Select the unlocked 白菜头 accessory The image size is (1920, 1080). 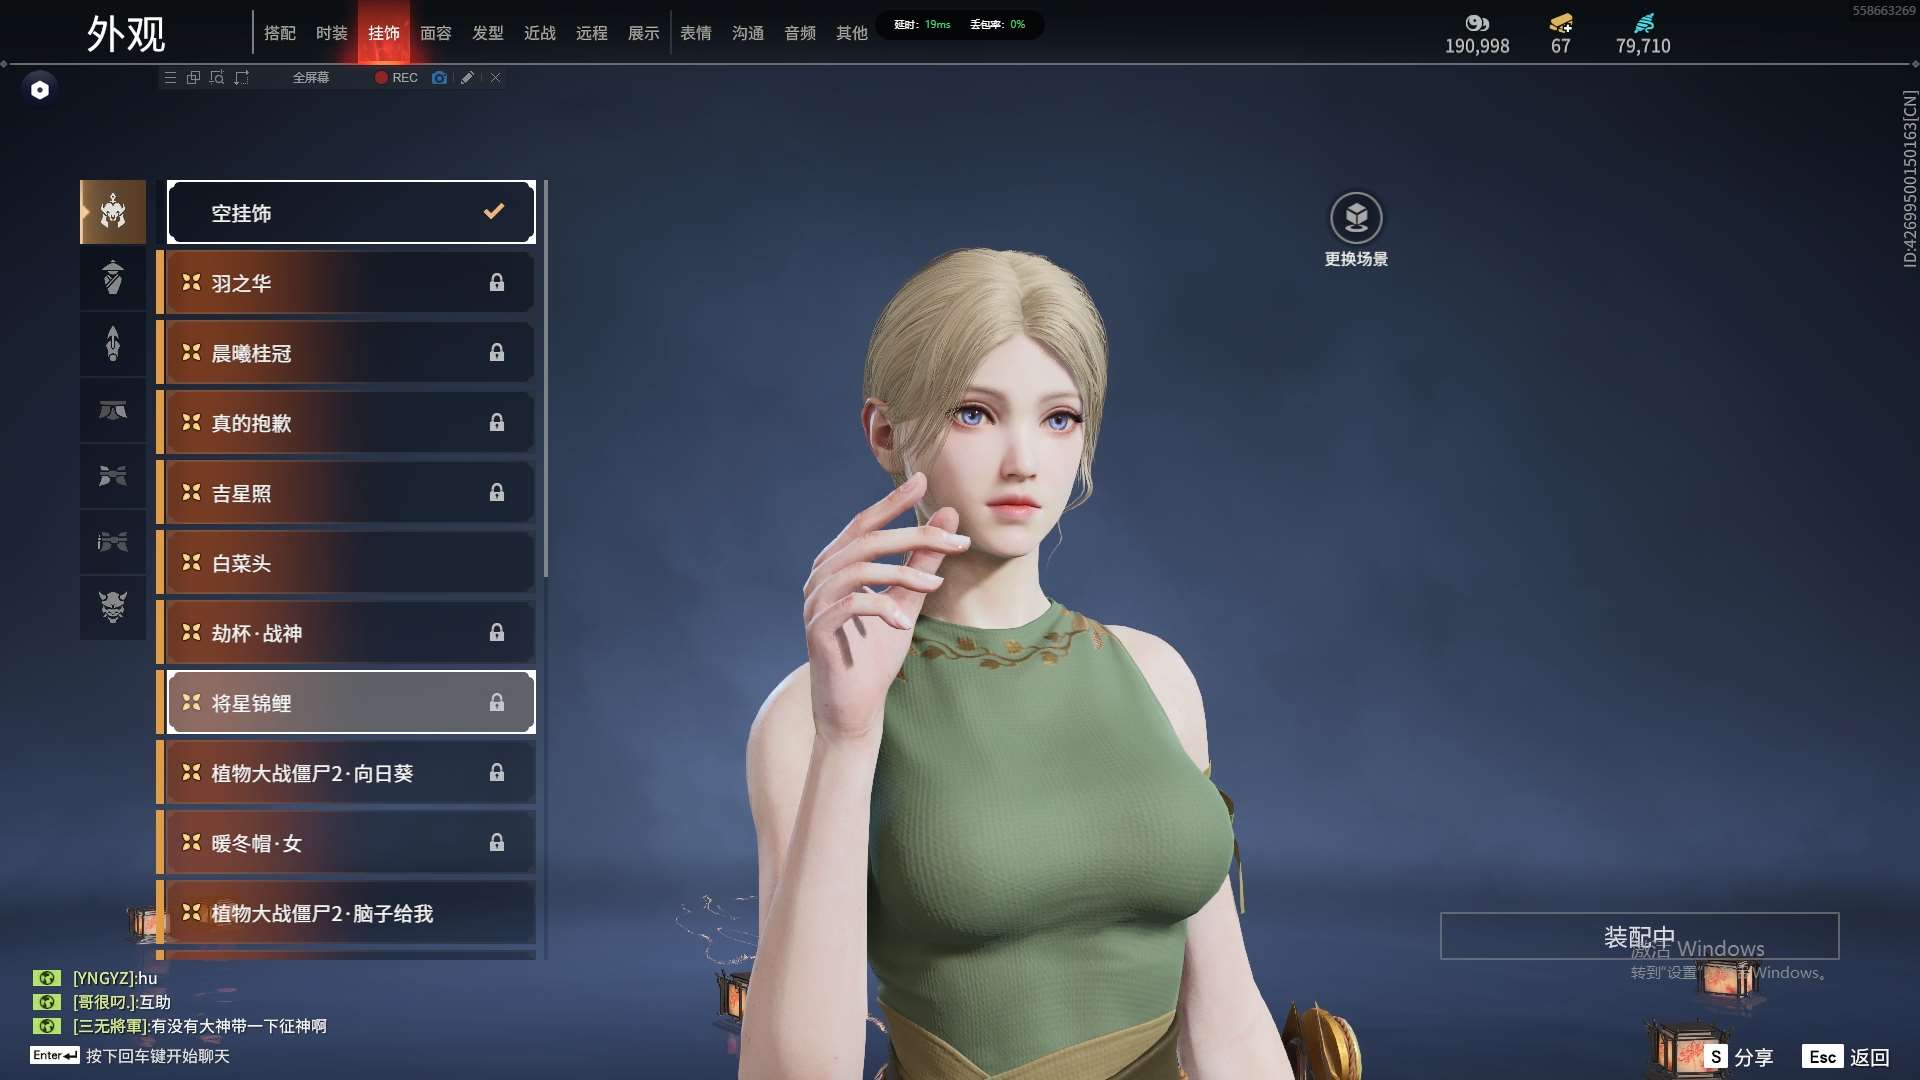pyautogui.click(x=351, y=563)
